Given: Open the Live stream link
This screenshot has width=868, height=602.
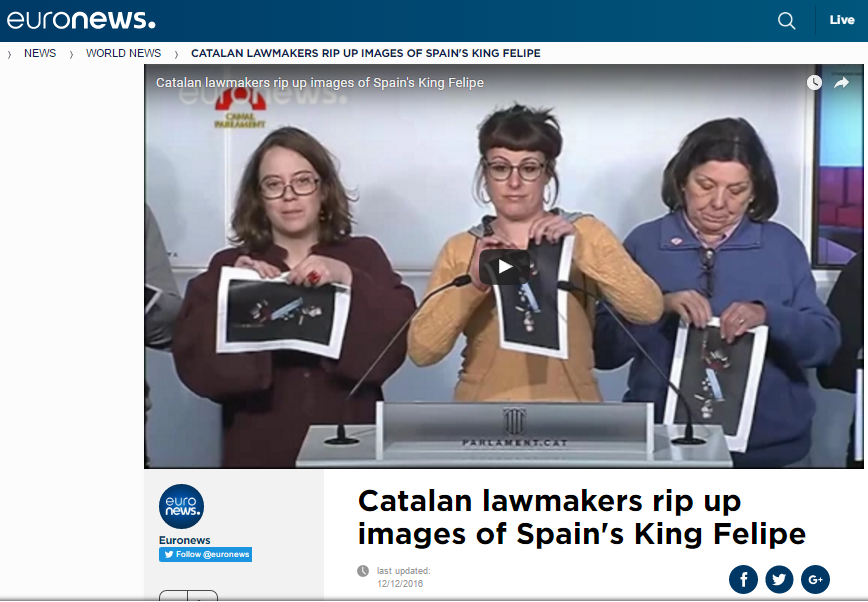Looking at the screenshot, I should click(x=842, y=20).
